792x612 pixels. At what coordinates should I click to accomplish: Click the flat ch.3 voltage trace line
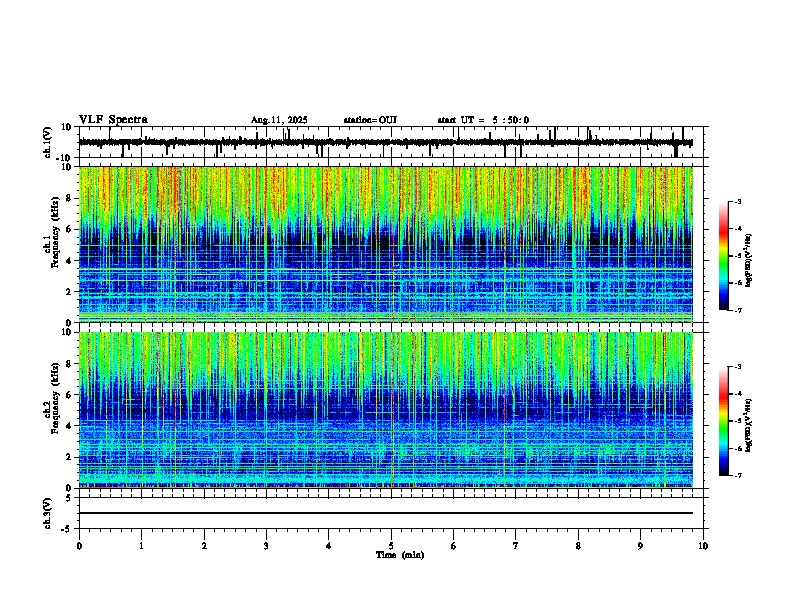click(386, 513)
